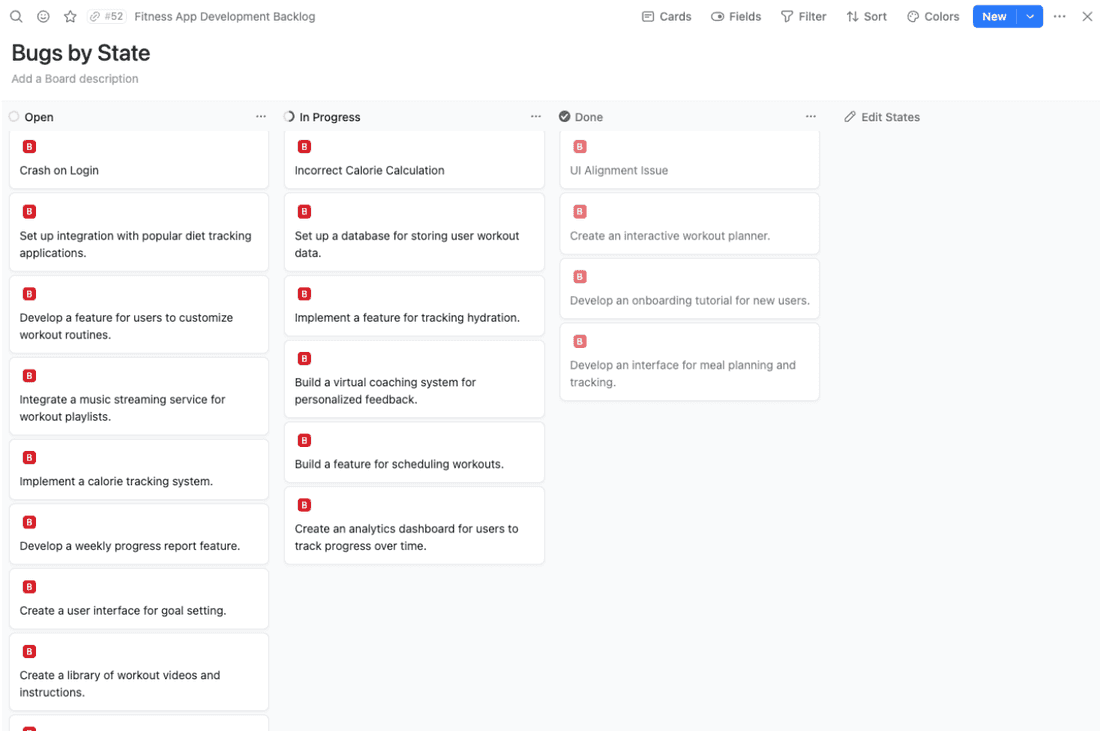
Task: Open the Cards menu
Action: coord(666,16)
